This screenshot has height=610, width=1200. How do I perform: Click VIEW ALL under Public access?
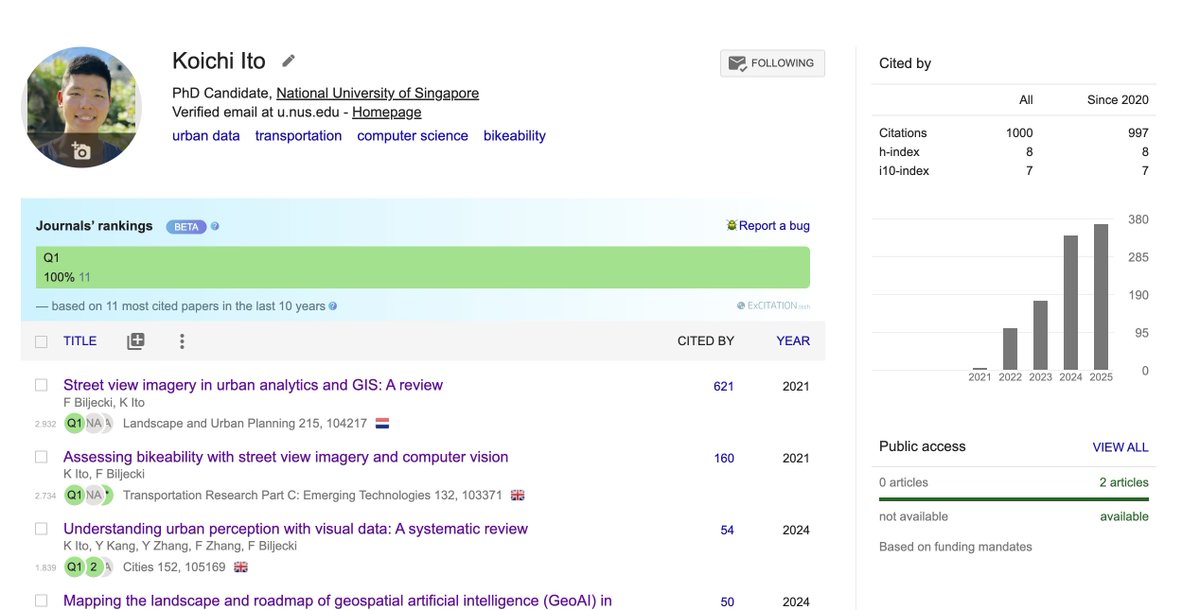click(1120, 447)
